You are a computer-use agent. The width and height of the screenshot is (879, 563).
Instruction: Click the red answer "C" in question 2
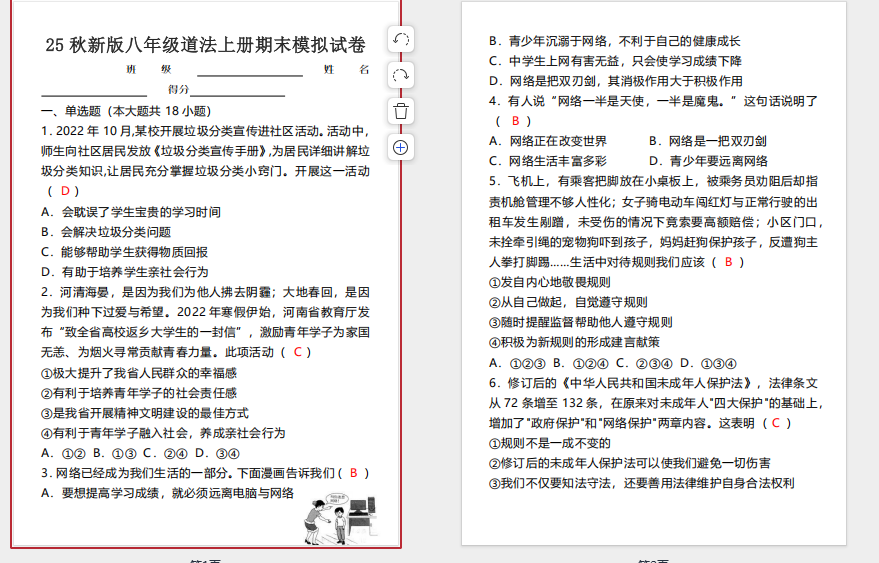click(297, 352)
